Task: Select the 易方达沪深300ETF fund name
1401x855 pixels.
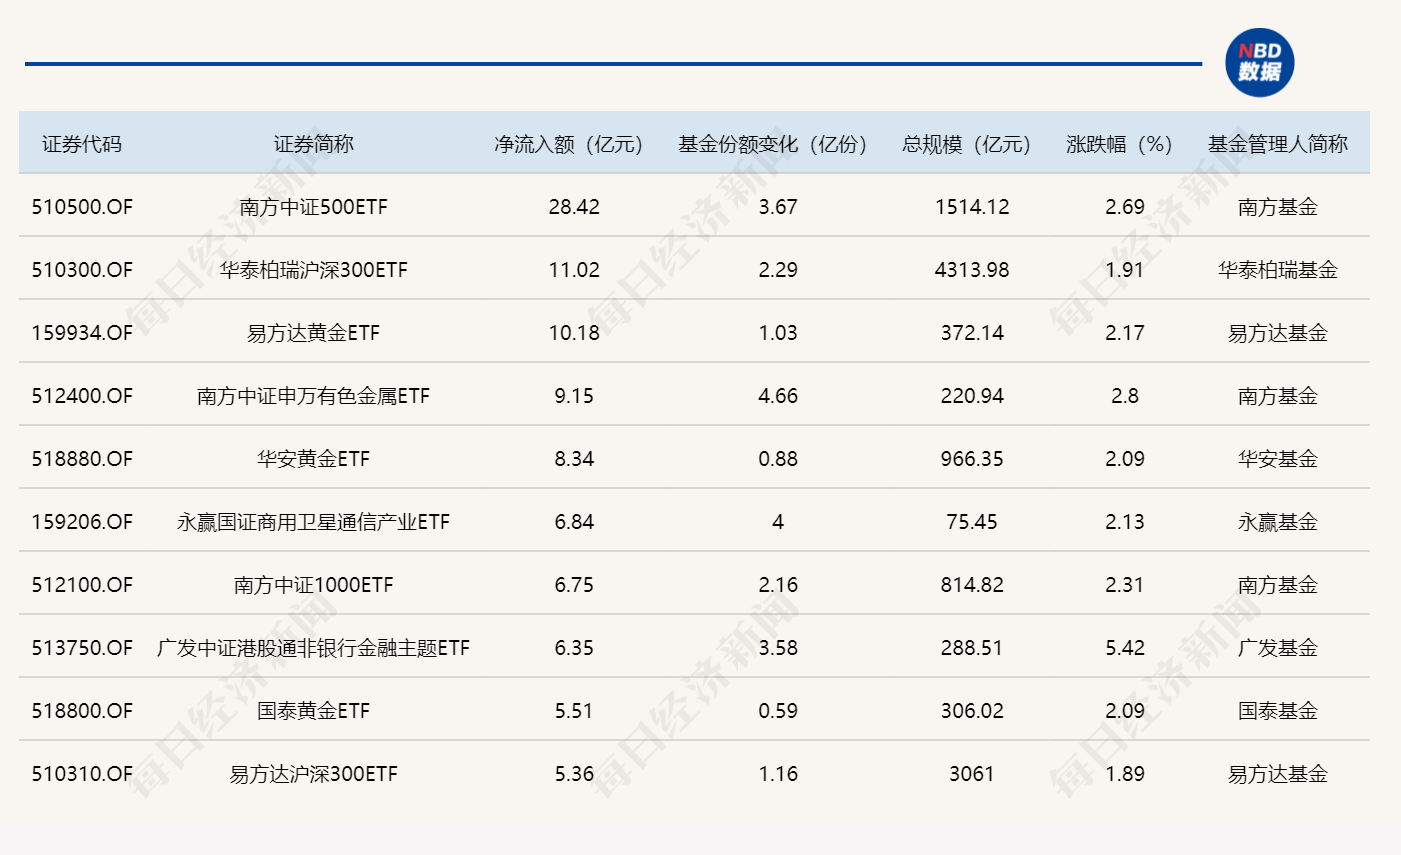Action: point(313,774)
